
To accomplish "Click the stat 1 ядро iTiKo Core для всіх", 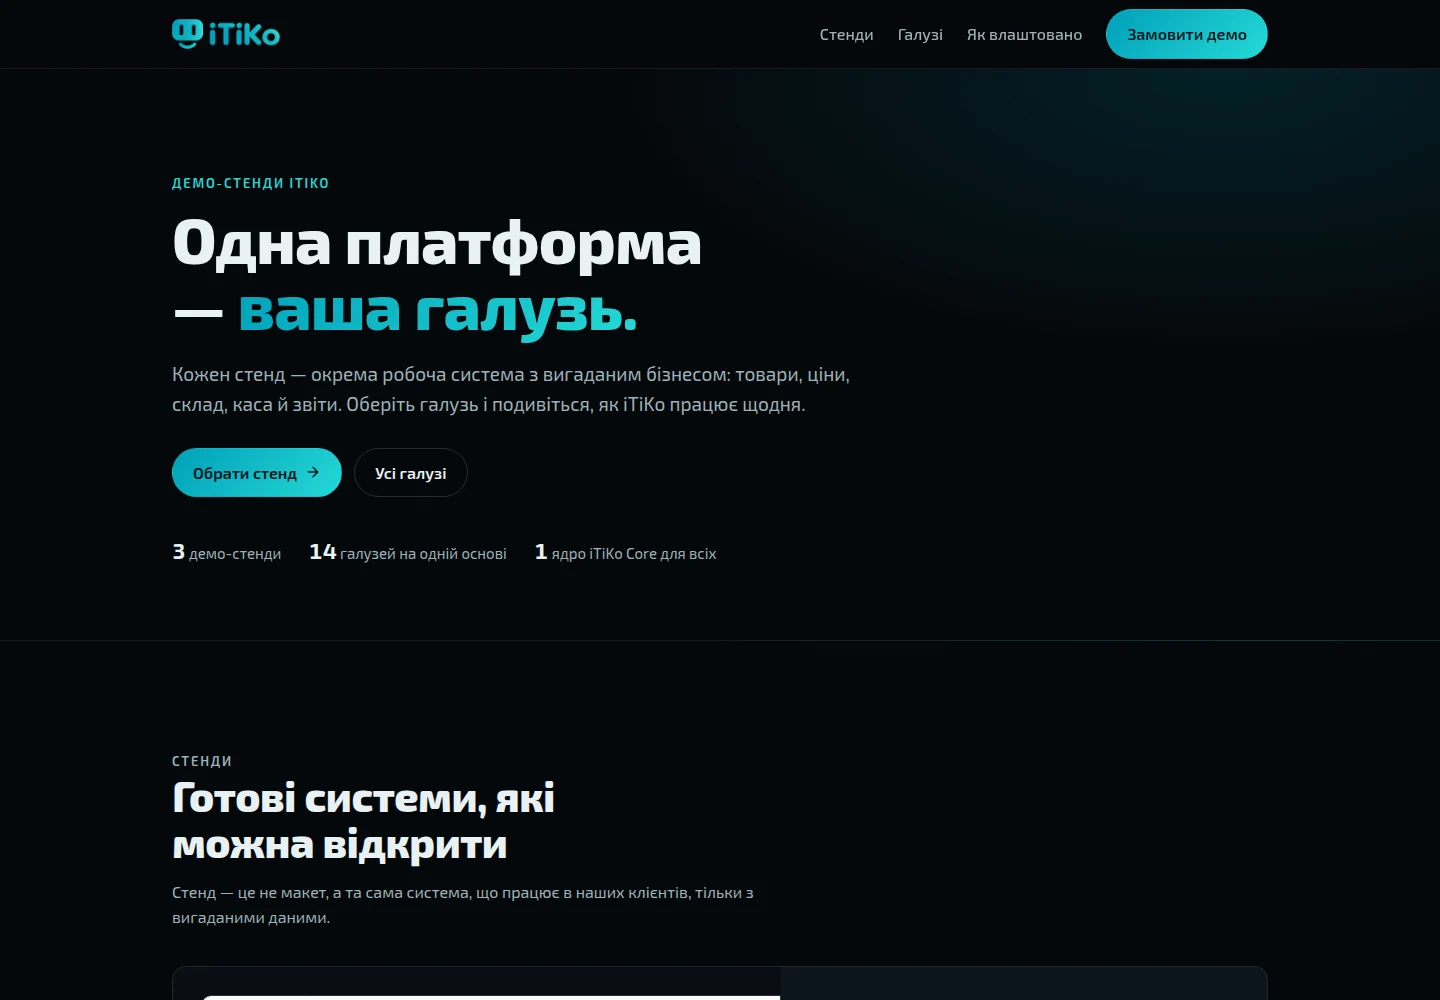I will click(626, 552).
